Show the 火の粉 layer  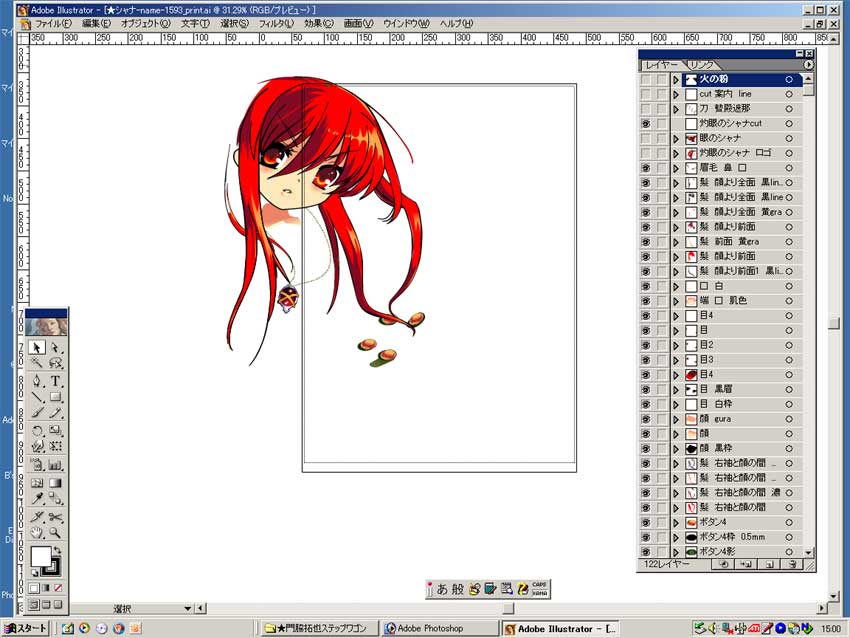point(645,80)
